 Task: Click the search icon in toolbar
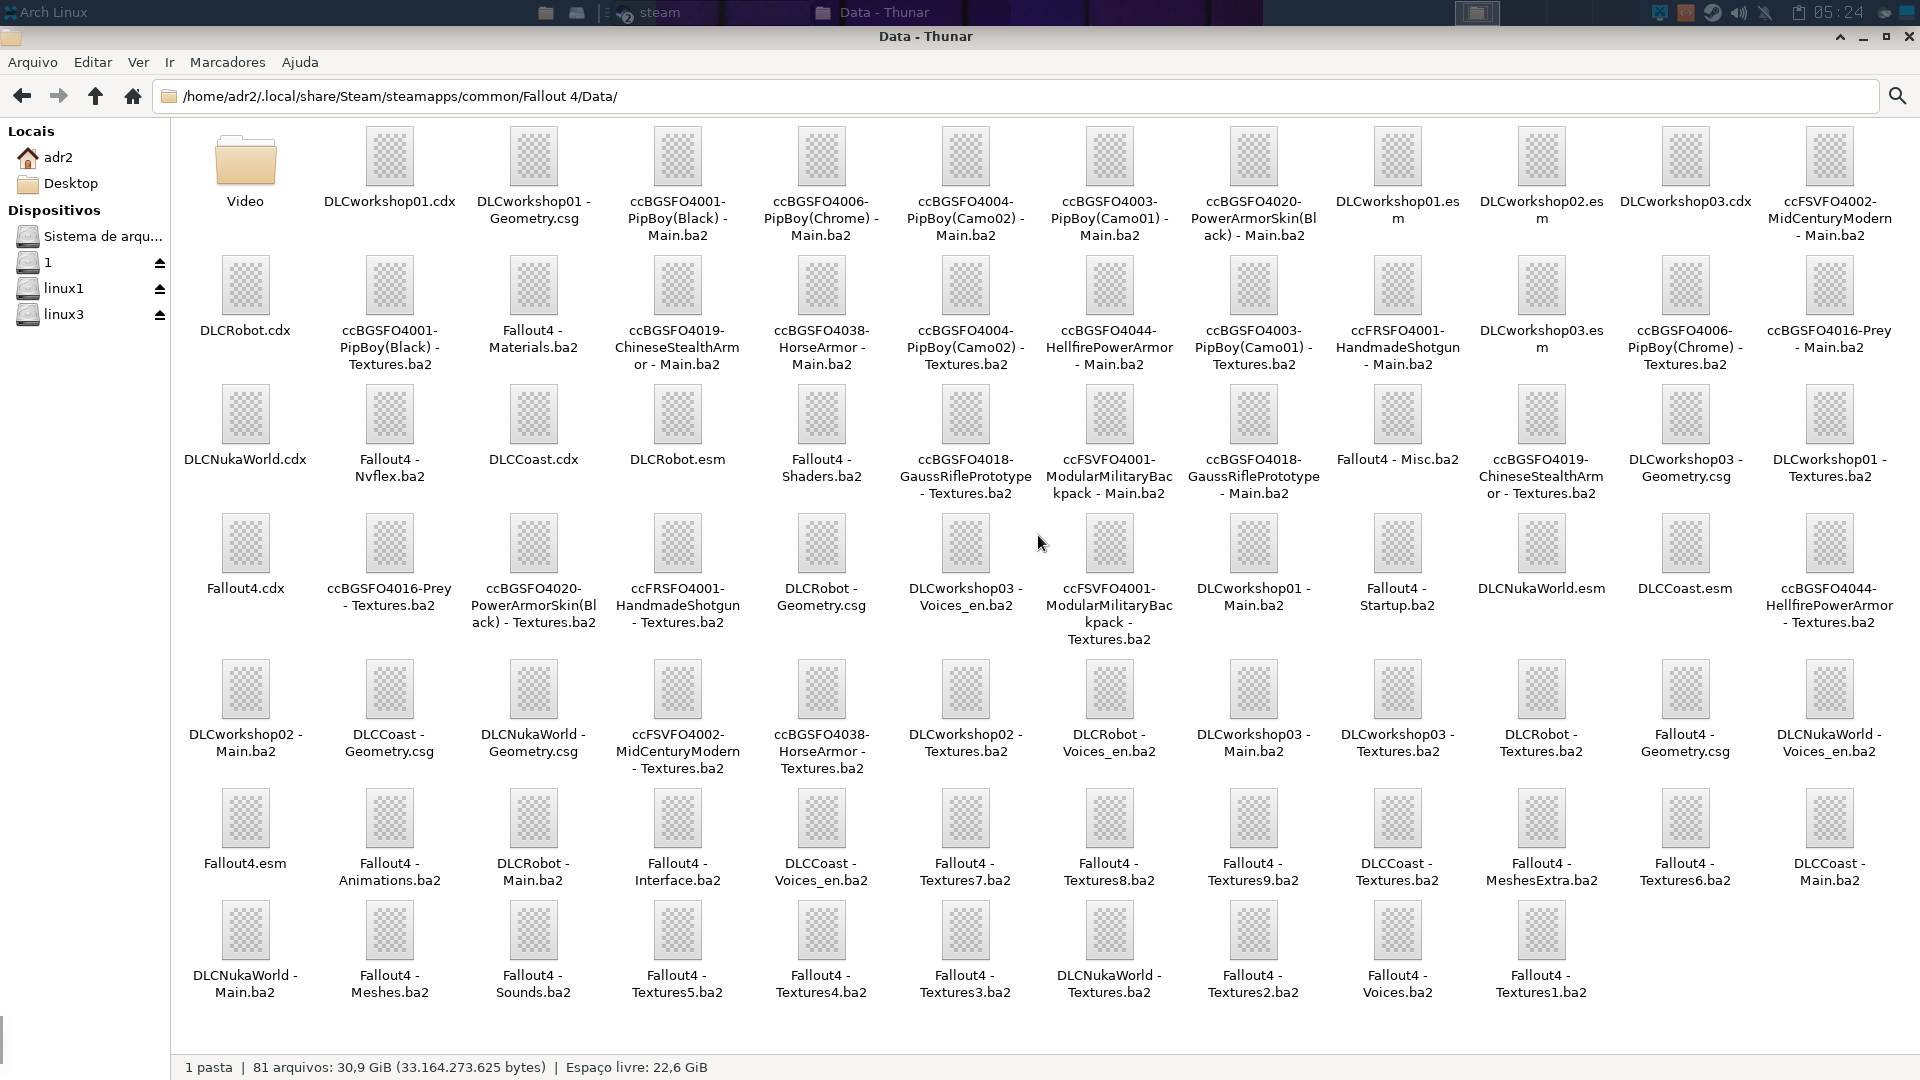click(x=1900, y=96)
